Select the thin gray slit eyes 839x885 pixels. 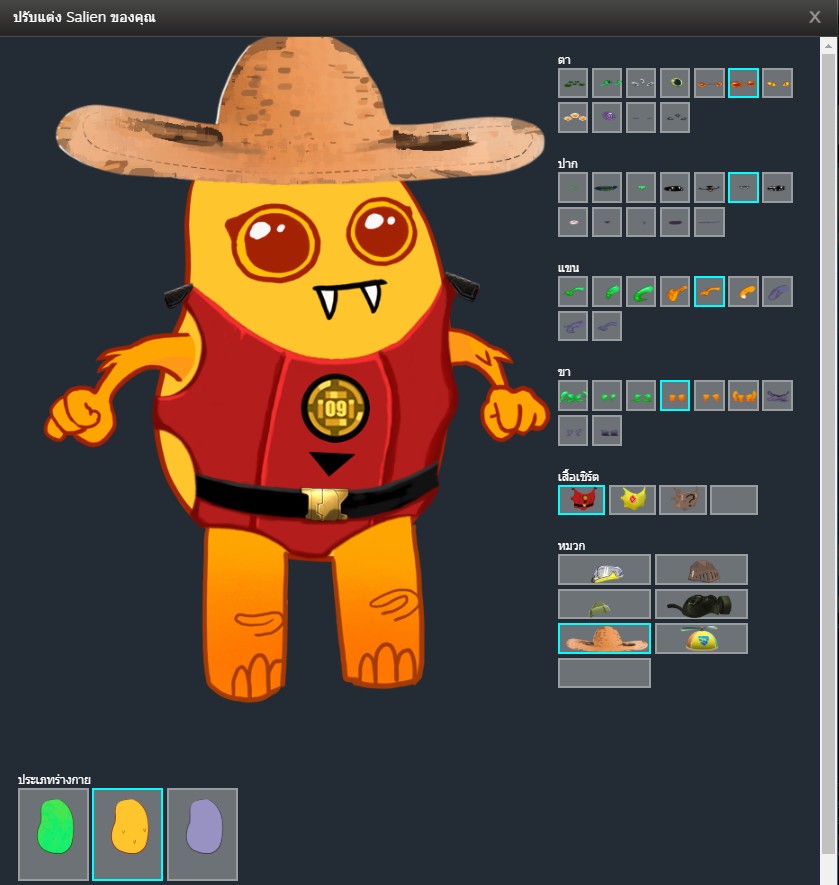(641, 118)
